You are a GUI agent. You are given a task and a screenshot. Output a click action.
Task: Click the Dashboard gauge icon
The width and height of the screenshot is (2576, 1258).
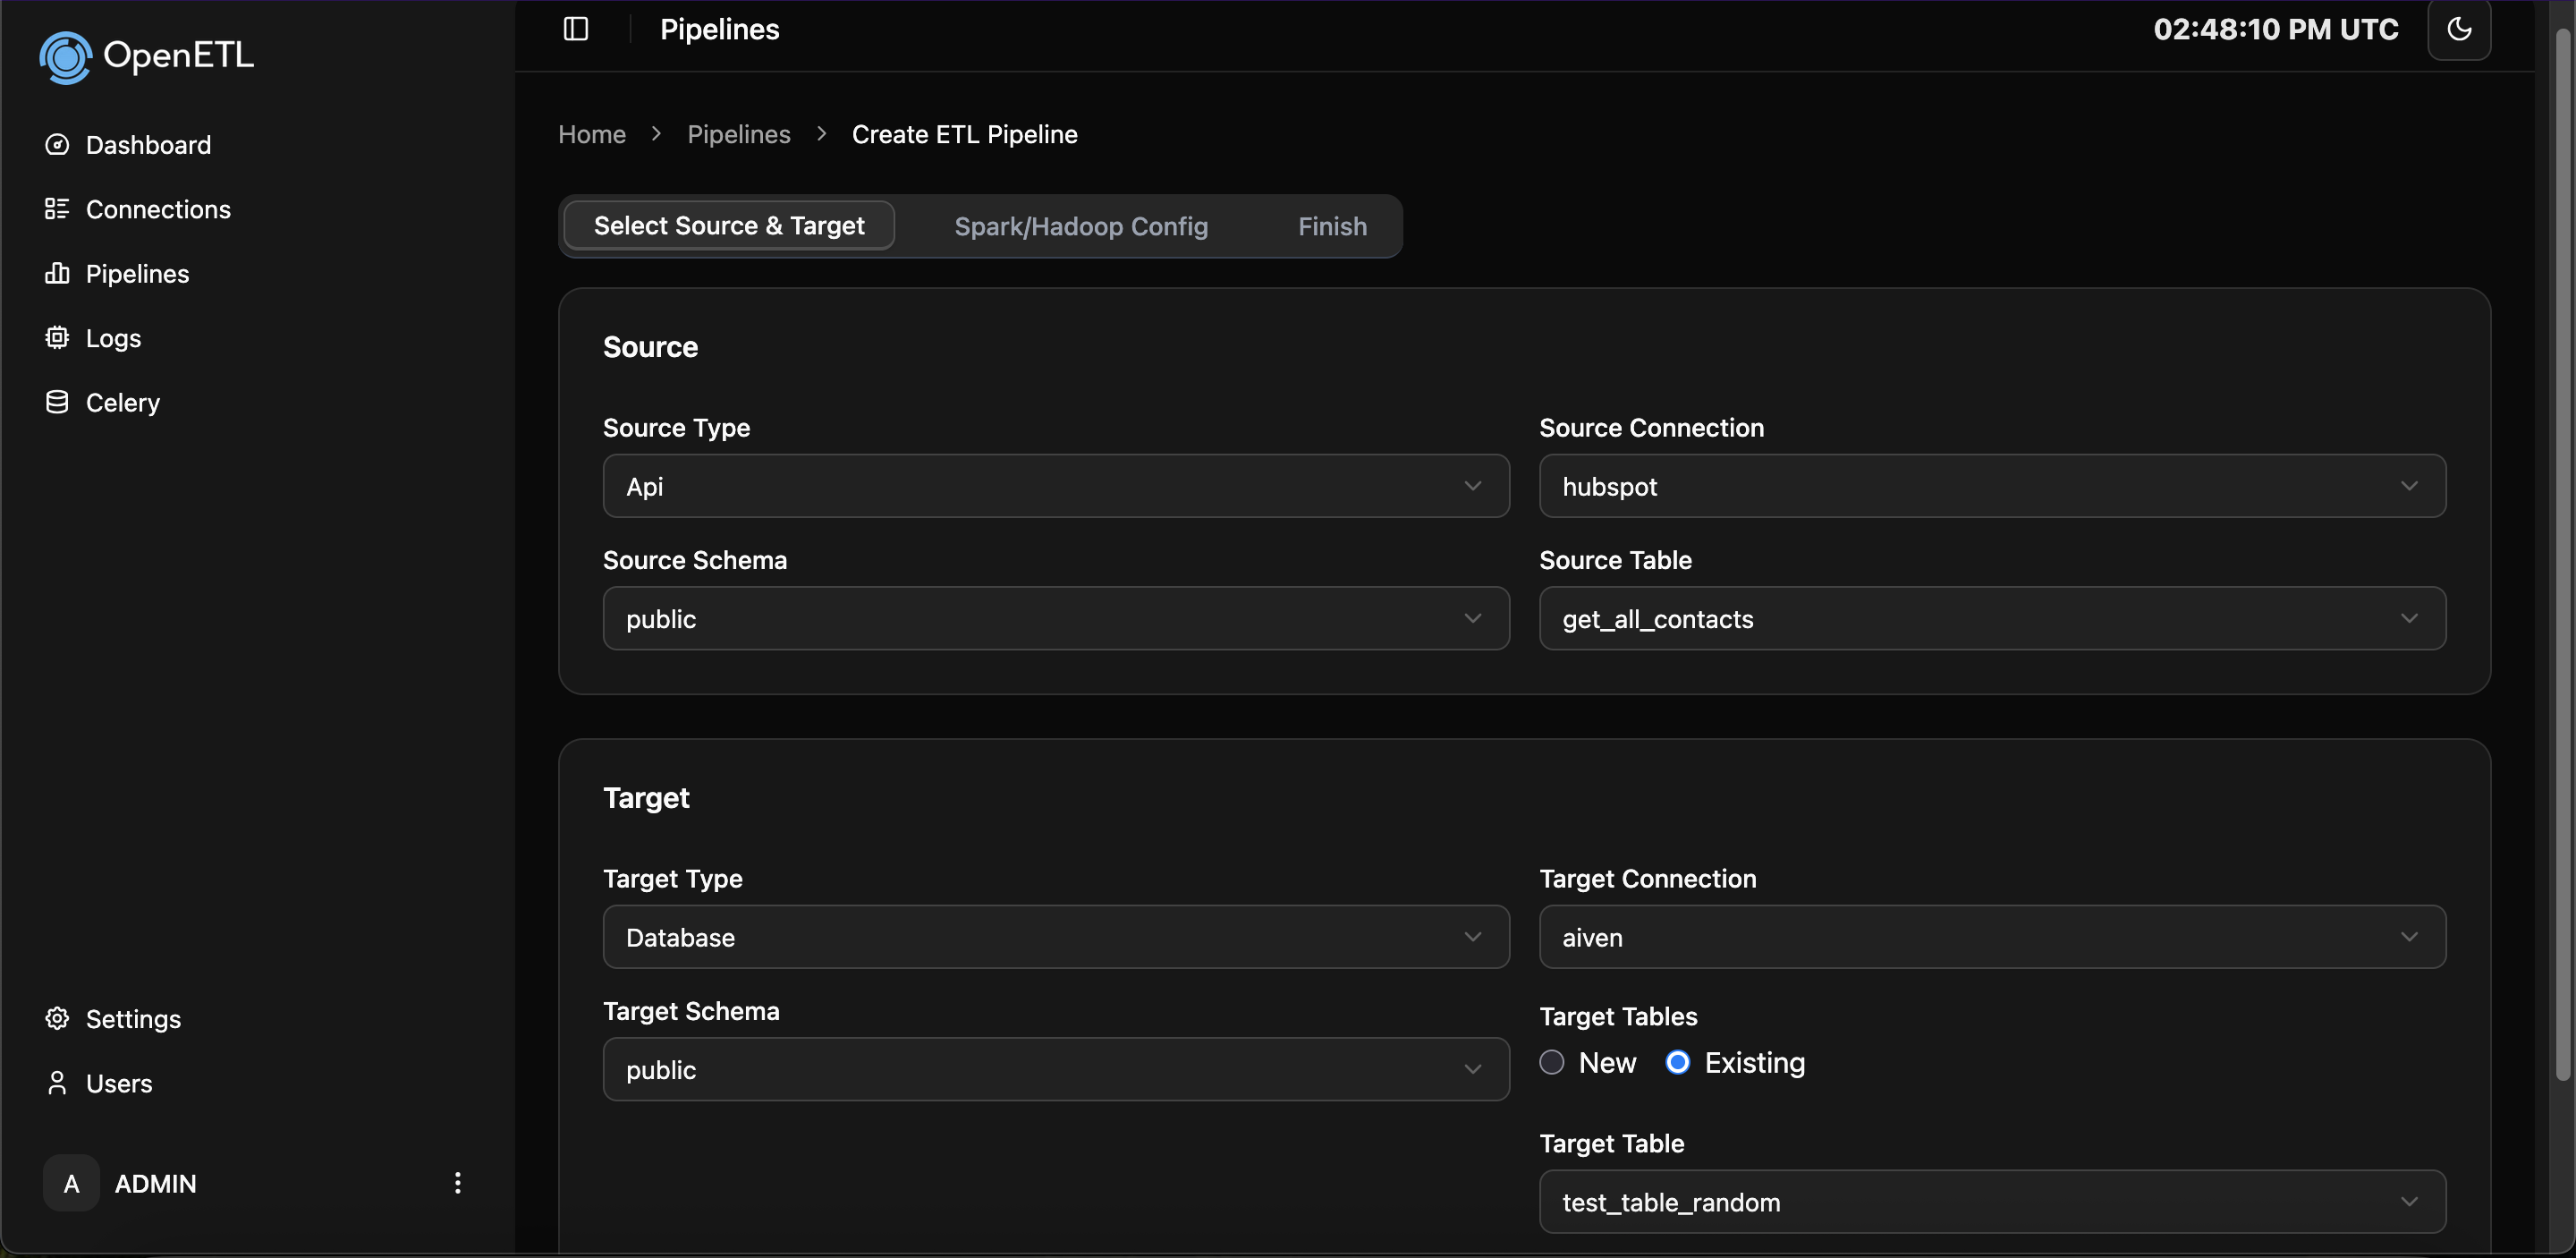(57, 145)
